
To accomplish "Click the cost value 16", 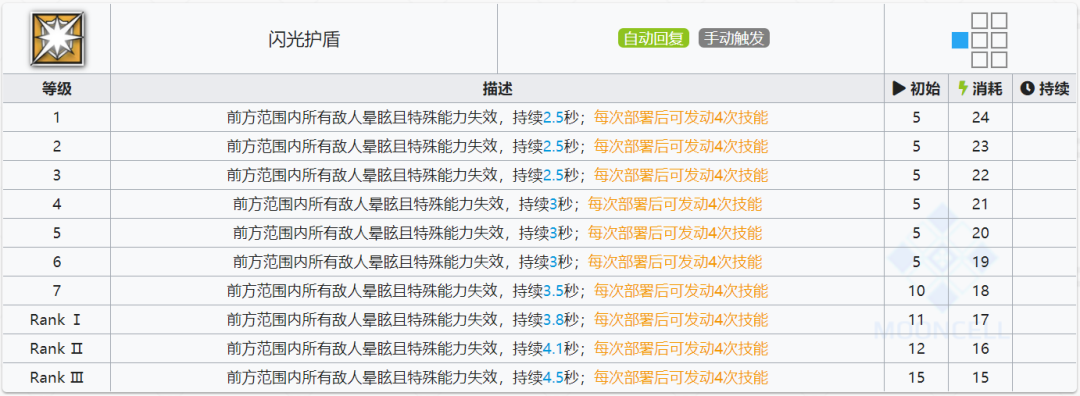I will click(980, 349).
